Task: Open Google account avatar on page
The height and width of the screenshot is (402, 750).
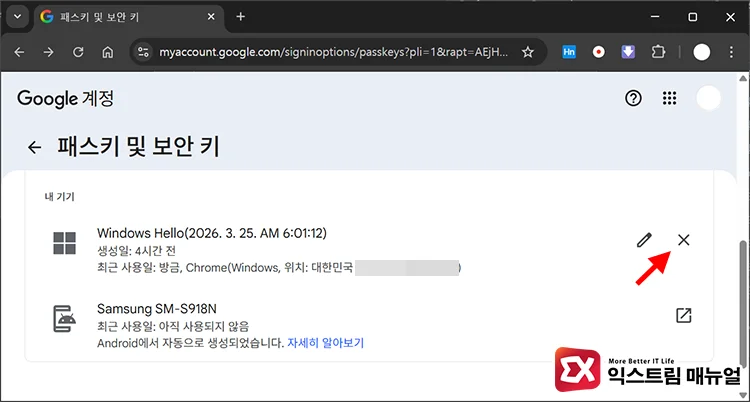Action: coord(708,98)
